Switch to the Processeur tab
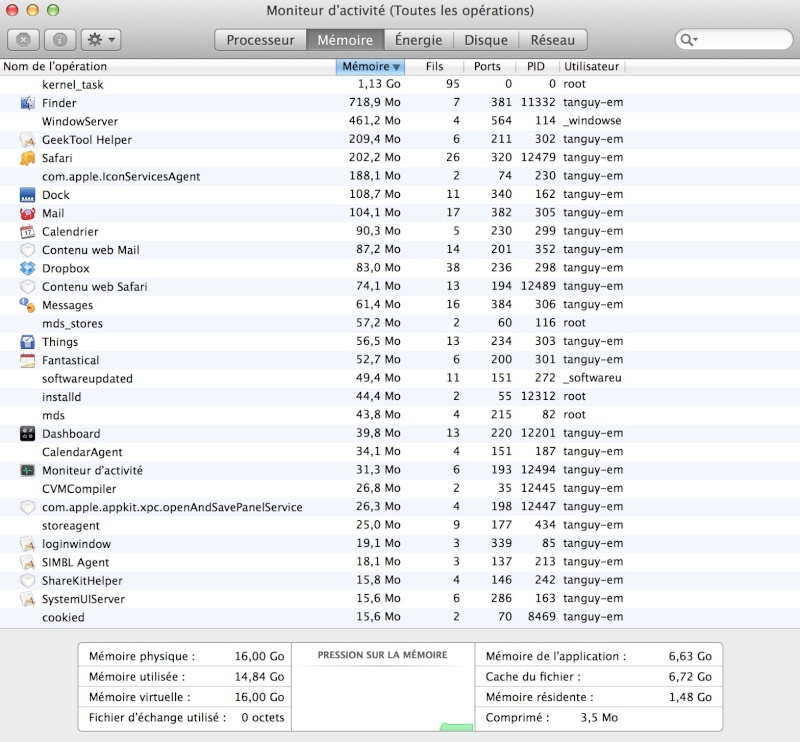The height and width of the screenshot is (742, 800). click(x=260, y=40)
